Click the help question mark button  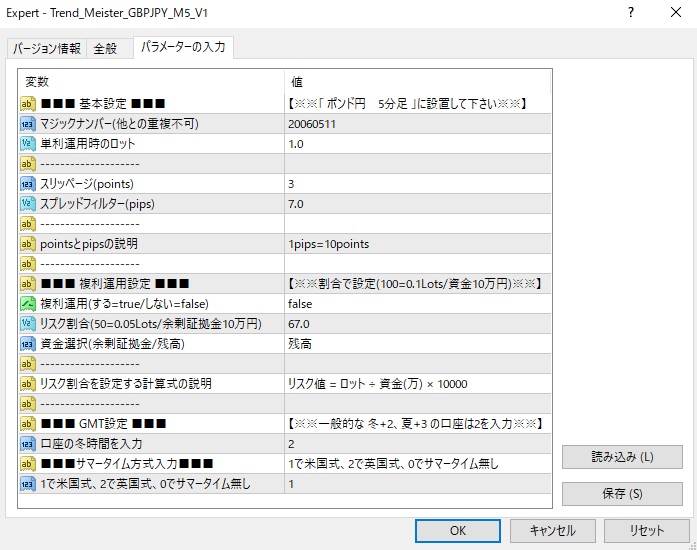click(630, 13)
